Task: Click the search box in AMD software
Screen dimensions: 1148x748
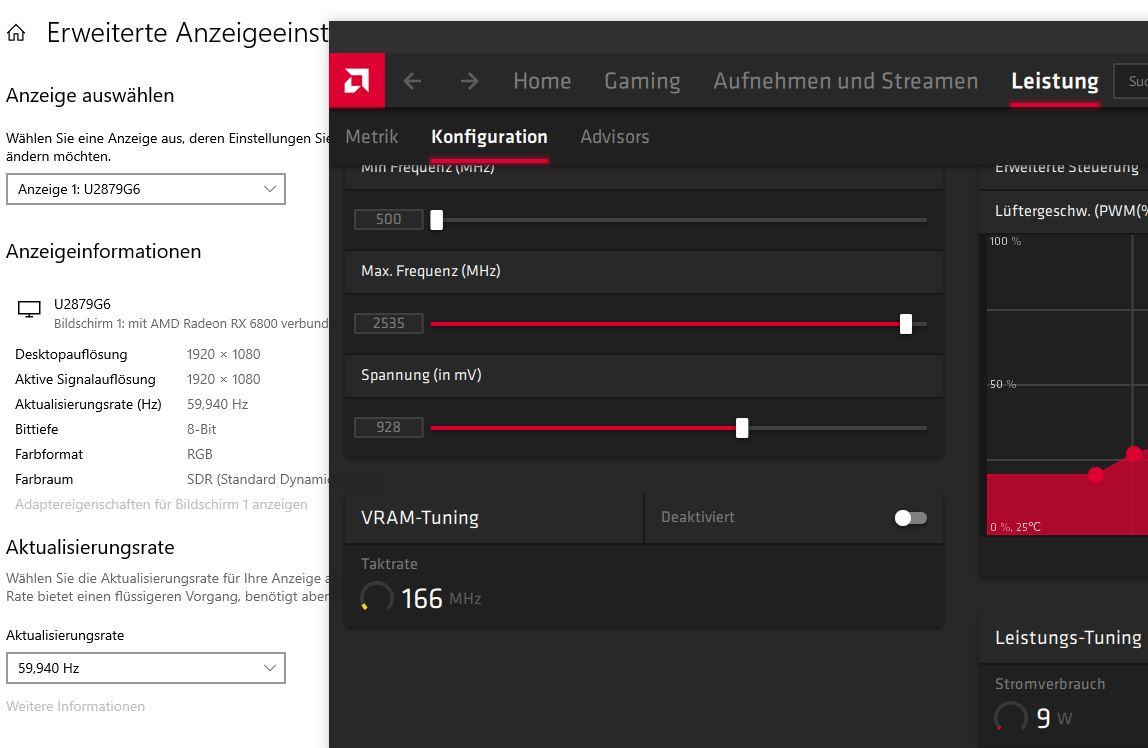Action: (1130, 81)
